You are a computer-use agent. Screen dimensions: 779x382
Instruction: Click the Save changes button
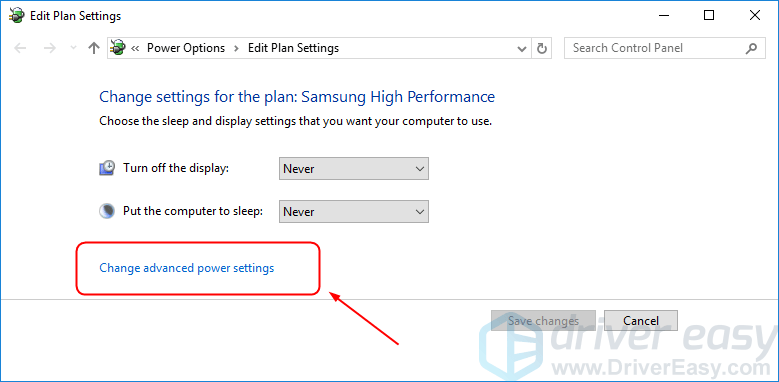click(x=543, y=321)
